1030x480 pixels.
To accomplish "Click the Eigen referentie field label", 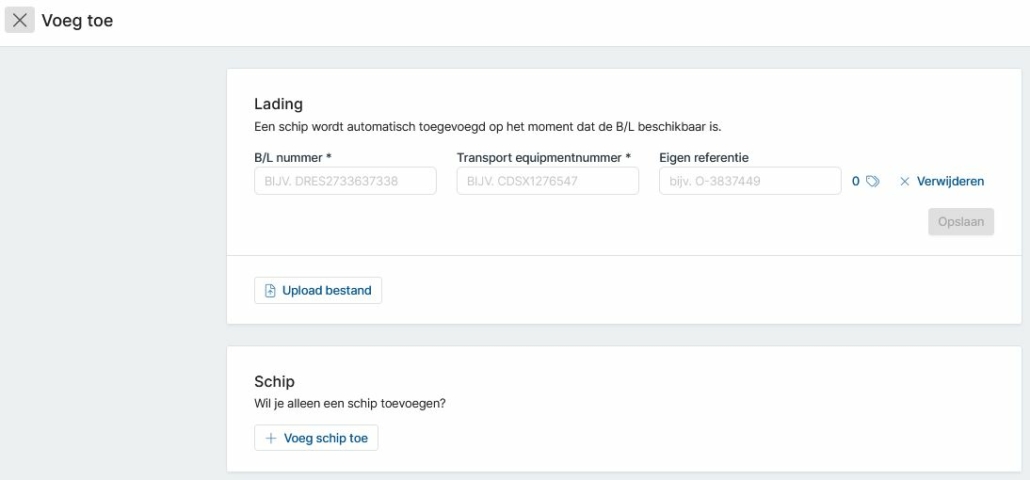I will coord(704,158).
